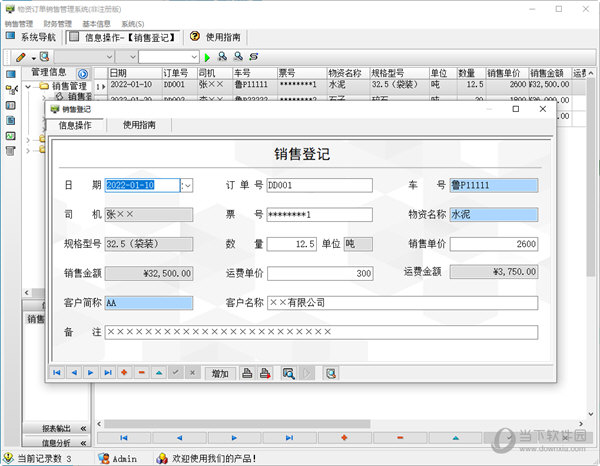Open the 销售管理 menu
The width and height of the screenshot is (600, 466).
pyautogui.click(x=19, y=24)
